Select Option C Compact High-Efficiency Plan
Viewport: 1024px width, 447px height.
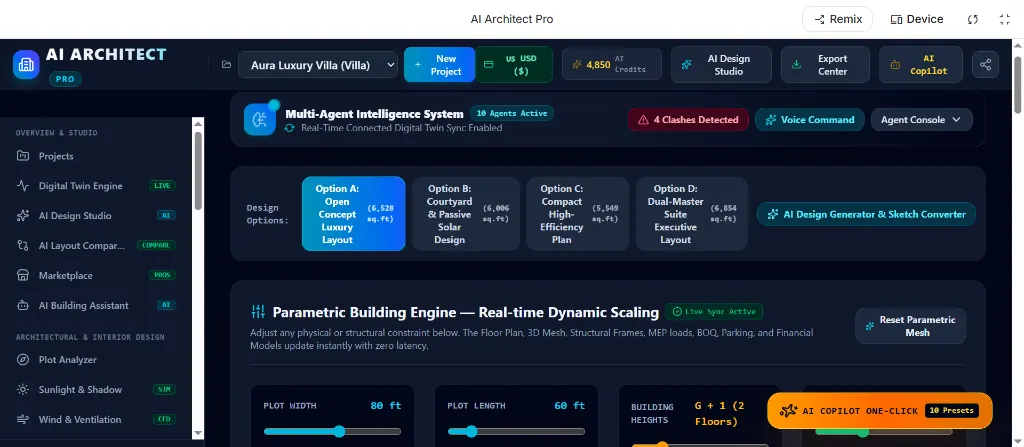coord(577,214)
